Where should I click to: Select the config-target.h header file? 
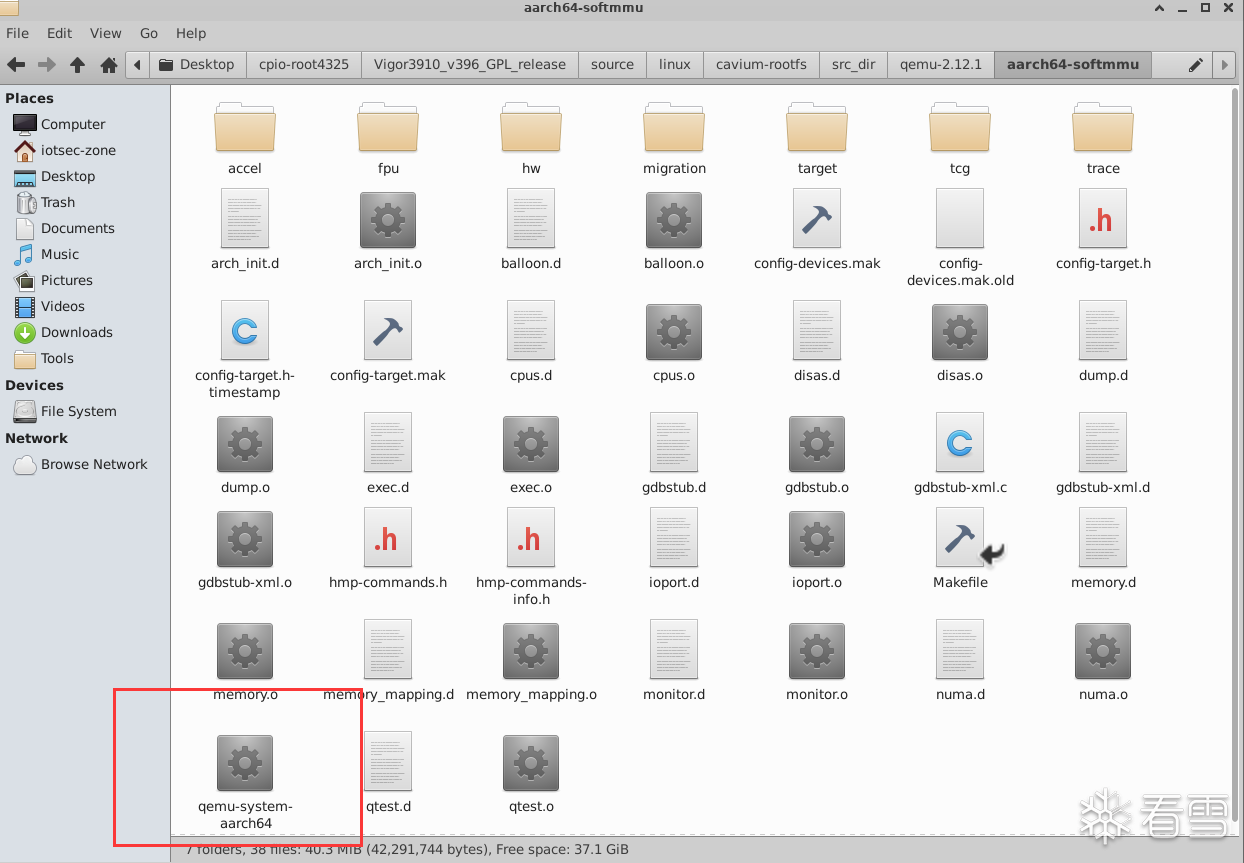pos(1103,231)
